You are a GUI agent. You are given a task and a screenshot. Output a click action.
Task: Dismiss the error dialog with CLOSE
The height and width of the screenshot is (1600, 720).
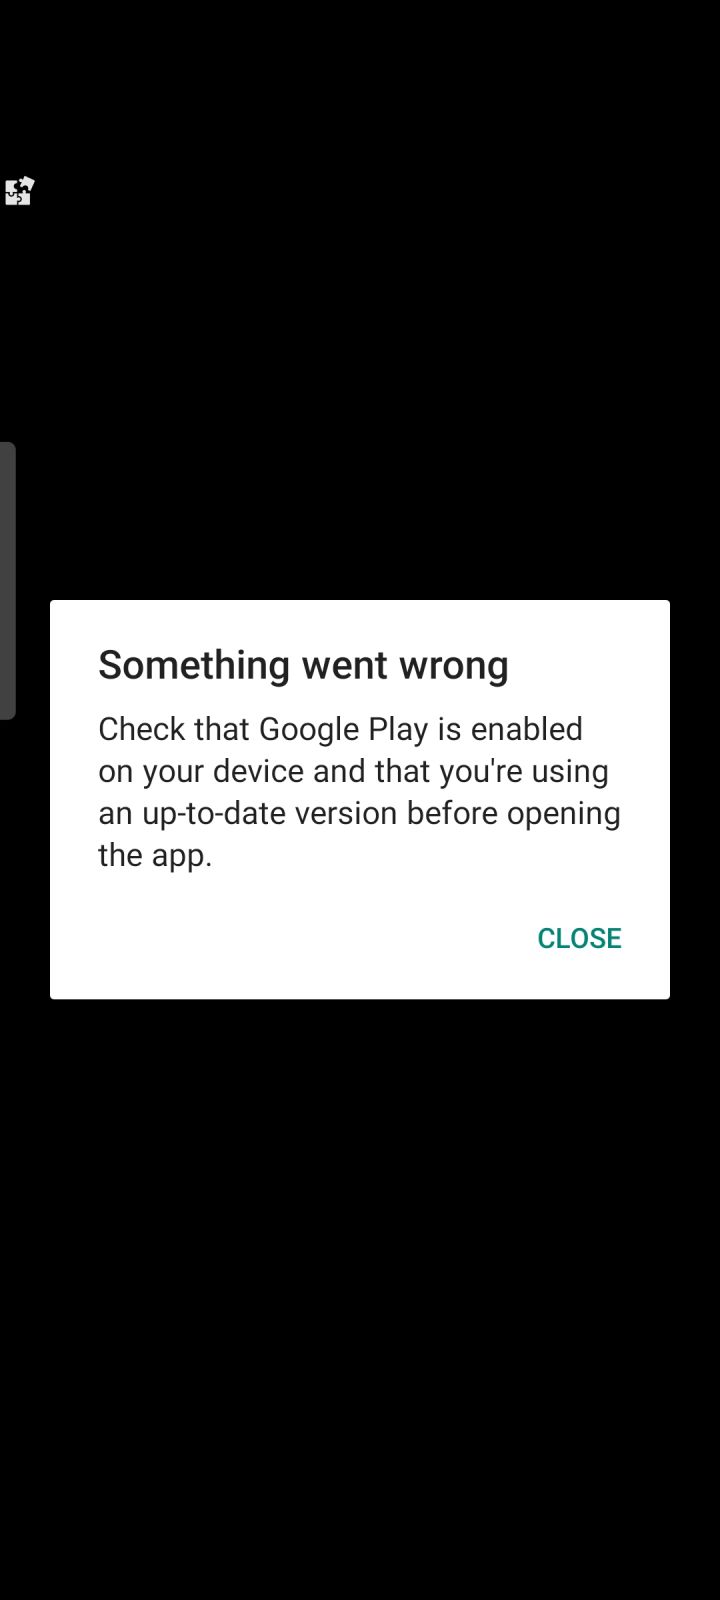click(x=579, y=938)
